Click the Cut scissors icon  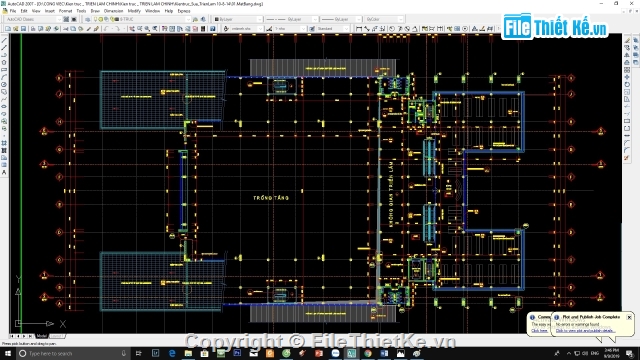(65, 29)
